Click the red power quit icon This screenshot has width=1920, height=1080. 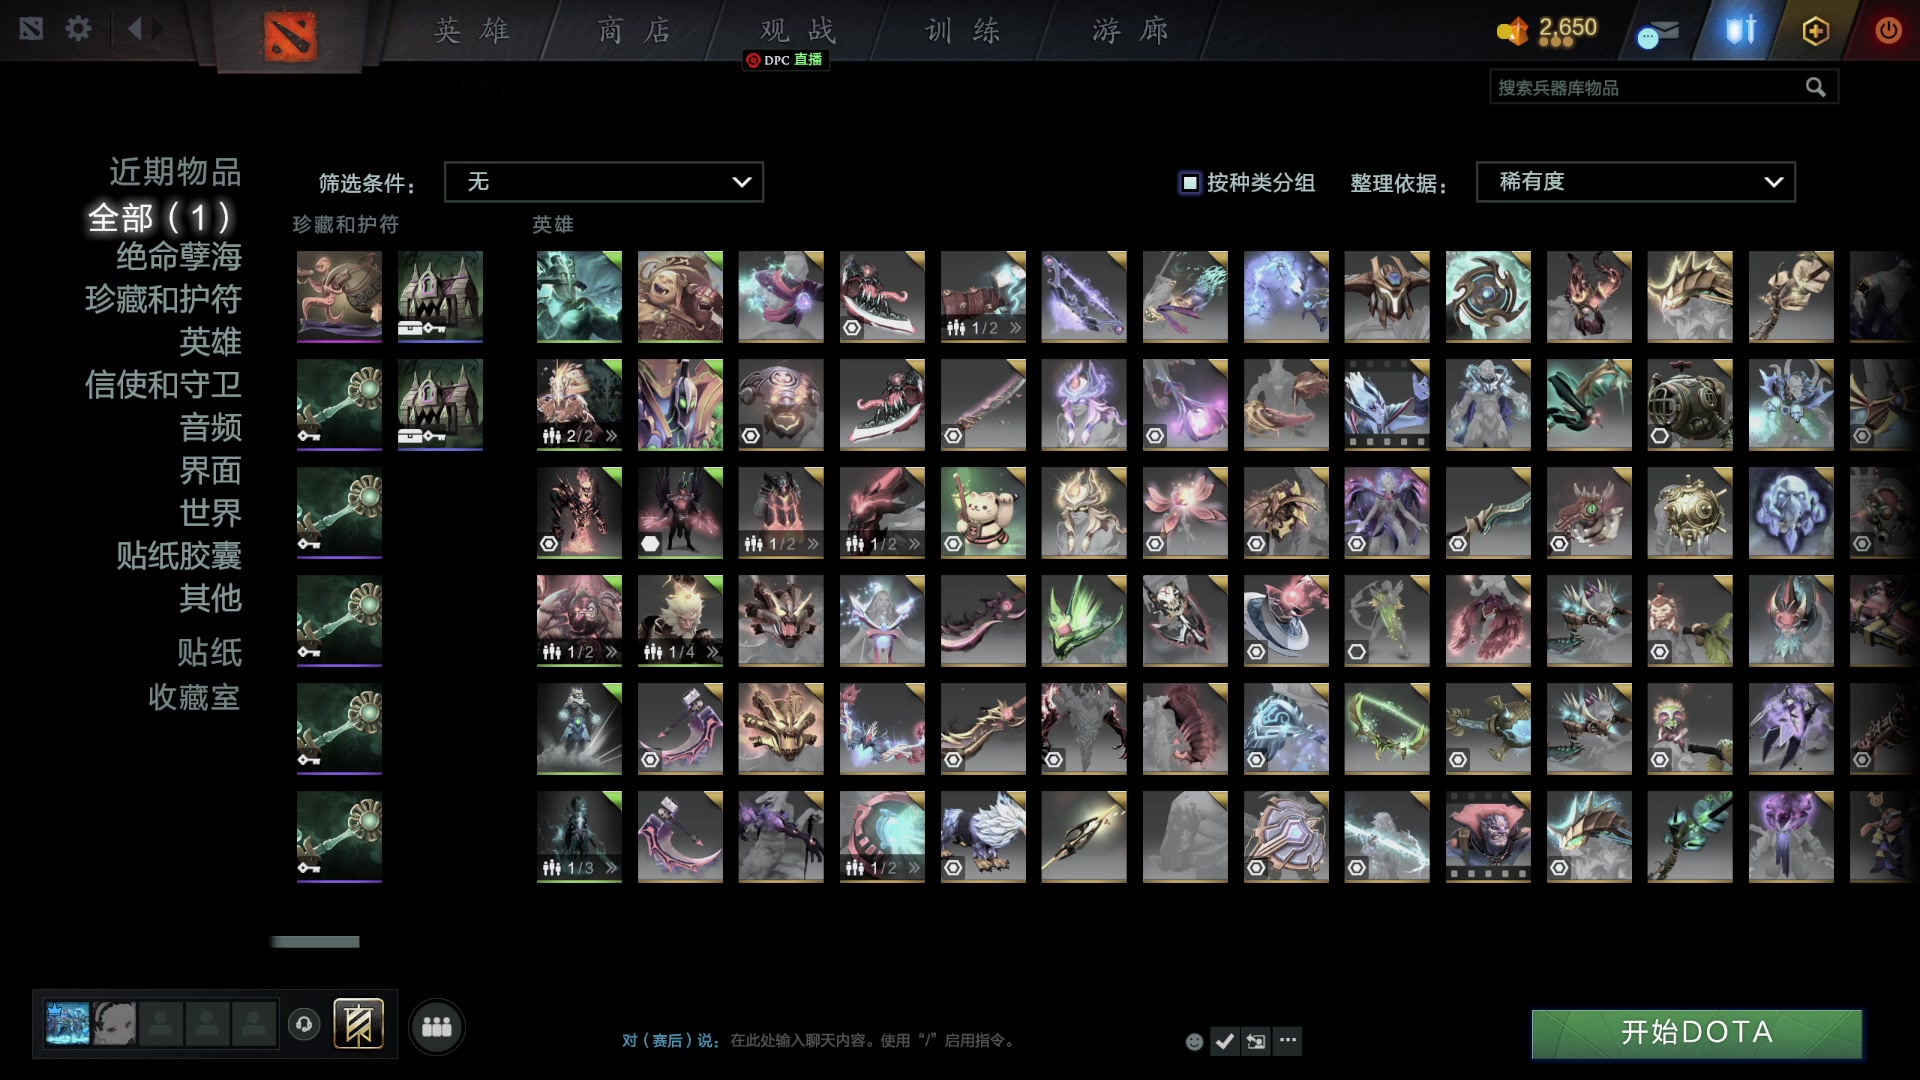coord(1888,31)
